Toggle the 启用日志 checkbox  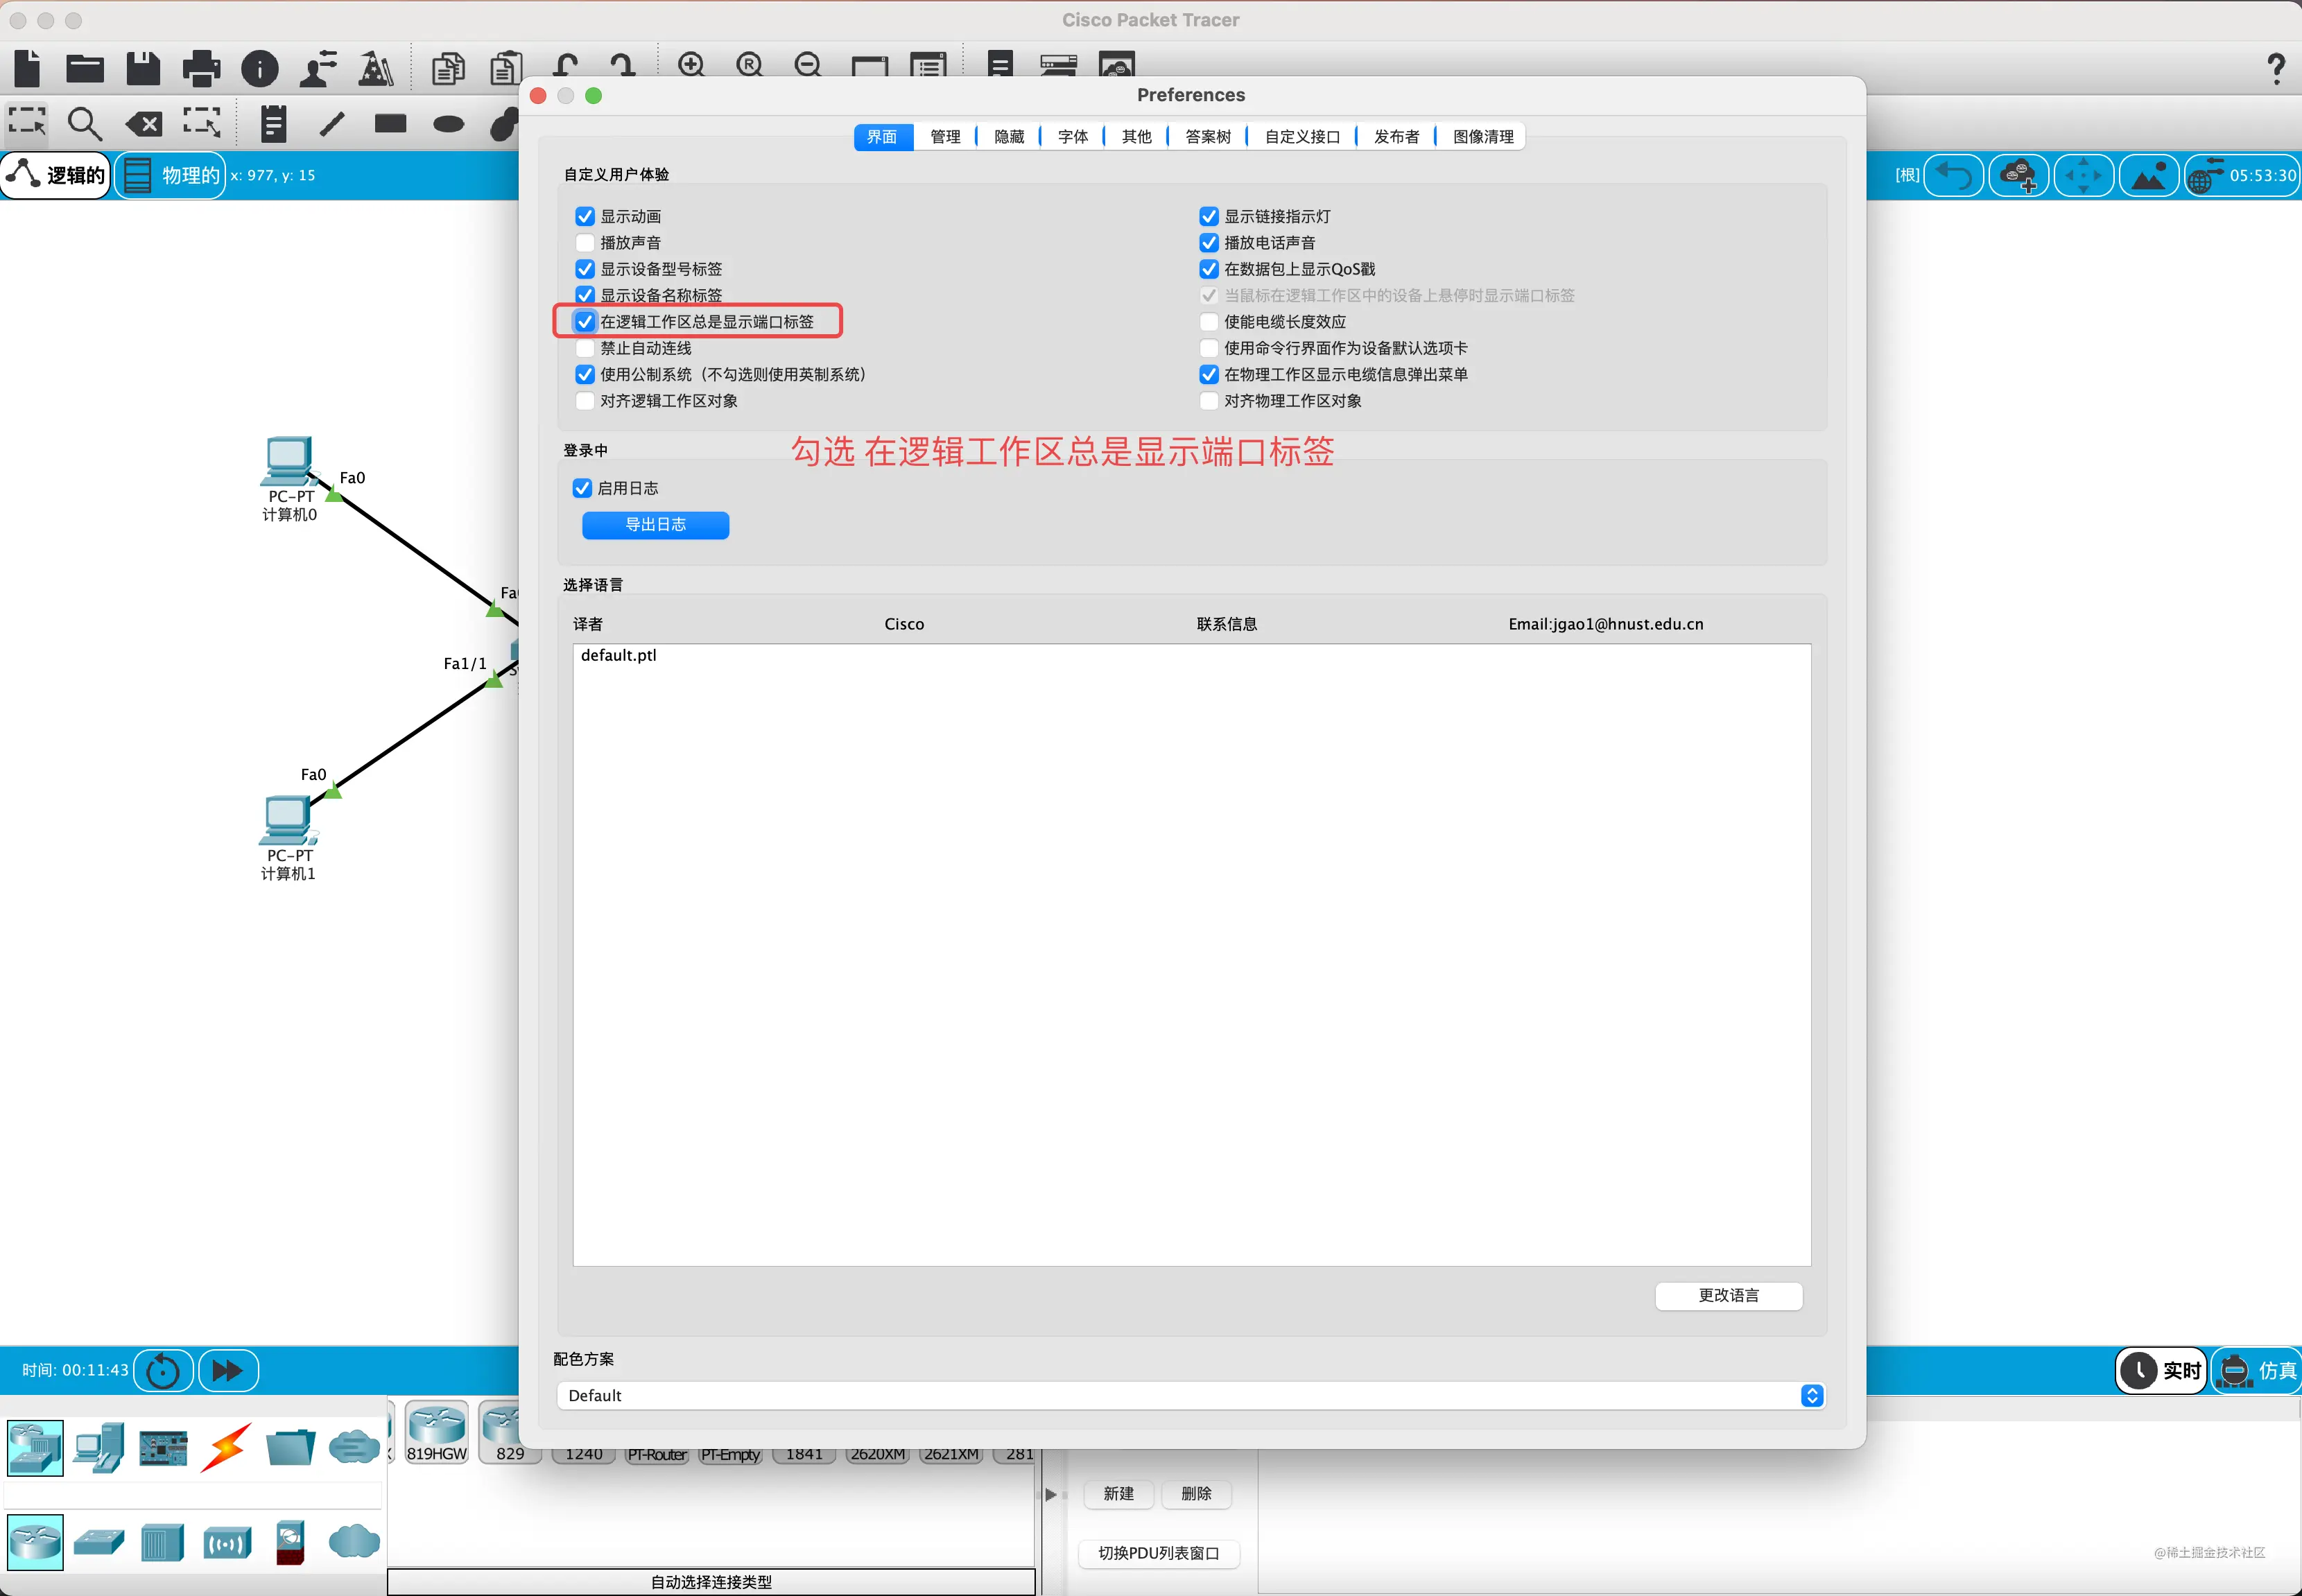[582, 488]
